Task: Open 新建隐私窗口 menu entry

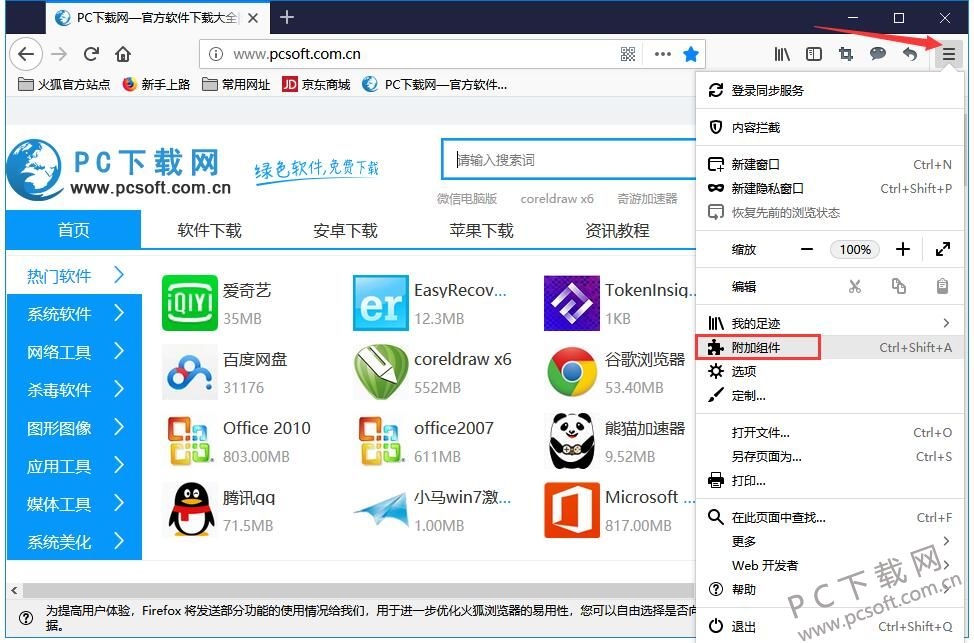Action: point(830,188)
